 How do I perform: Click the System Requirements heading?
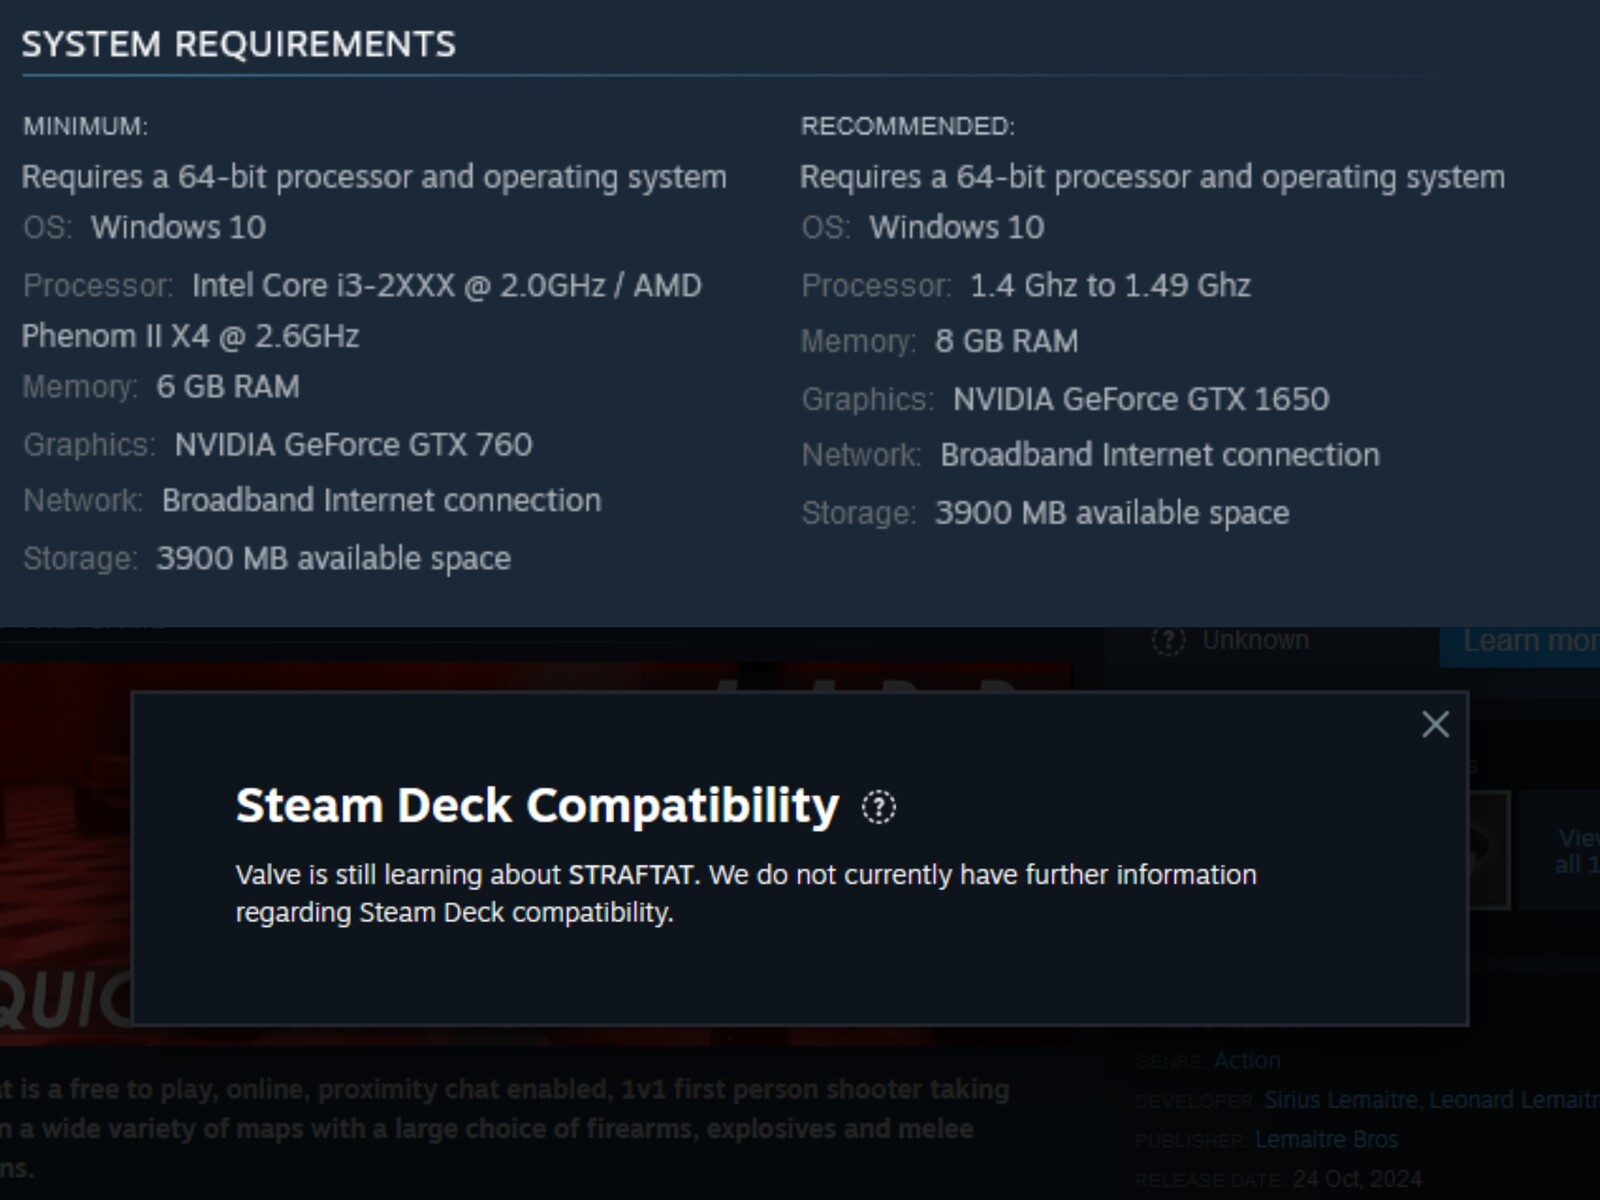point(238,44)
